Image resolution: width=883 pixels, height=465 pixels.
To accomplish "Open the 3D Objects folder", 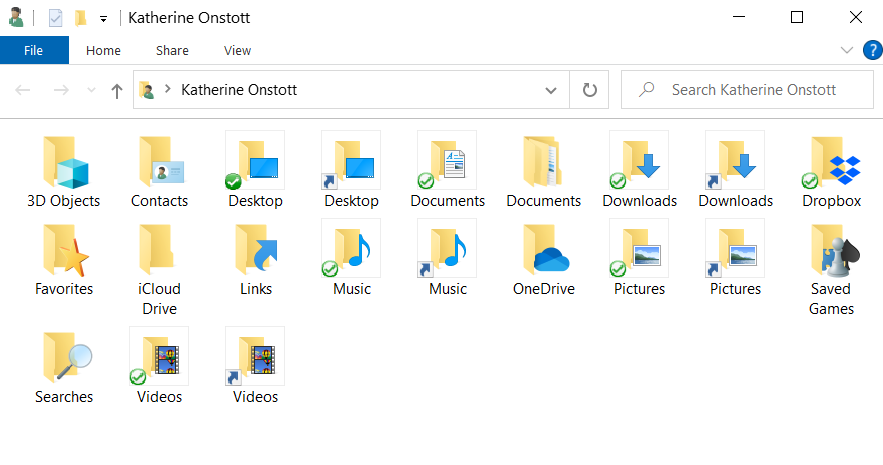I will coord(64,172).
